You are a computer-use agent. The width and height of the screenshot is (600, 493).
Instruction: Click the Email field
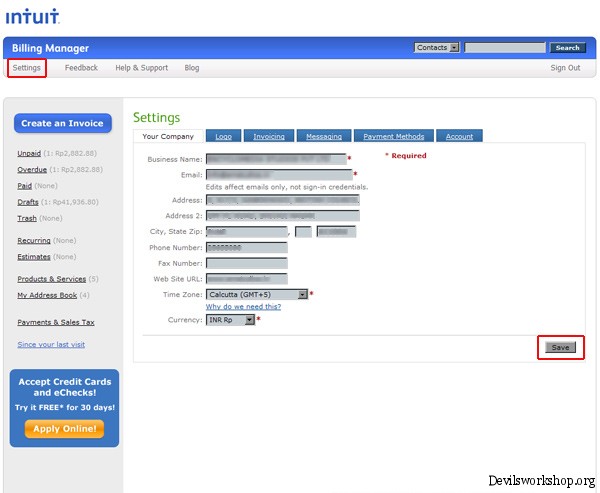pyautogui.click(x=279, y=175)
